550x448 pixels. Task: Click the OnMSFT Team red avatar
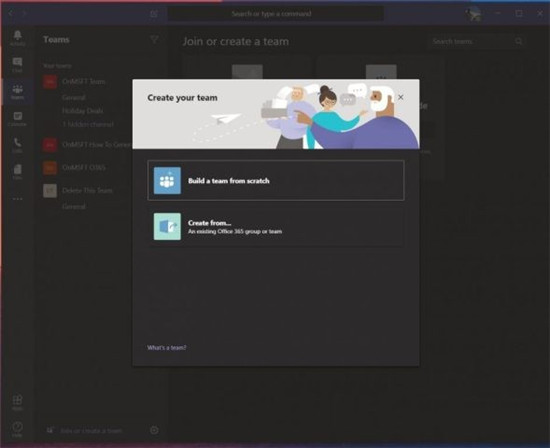coord(50,81)
